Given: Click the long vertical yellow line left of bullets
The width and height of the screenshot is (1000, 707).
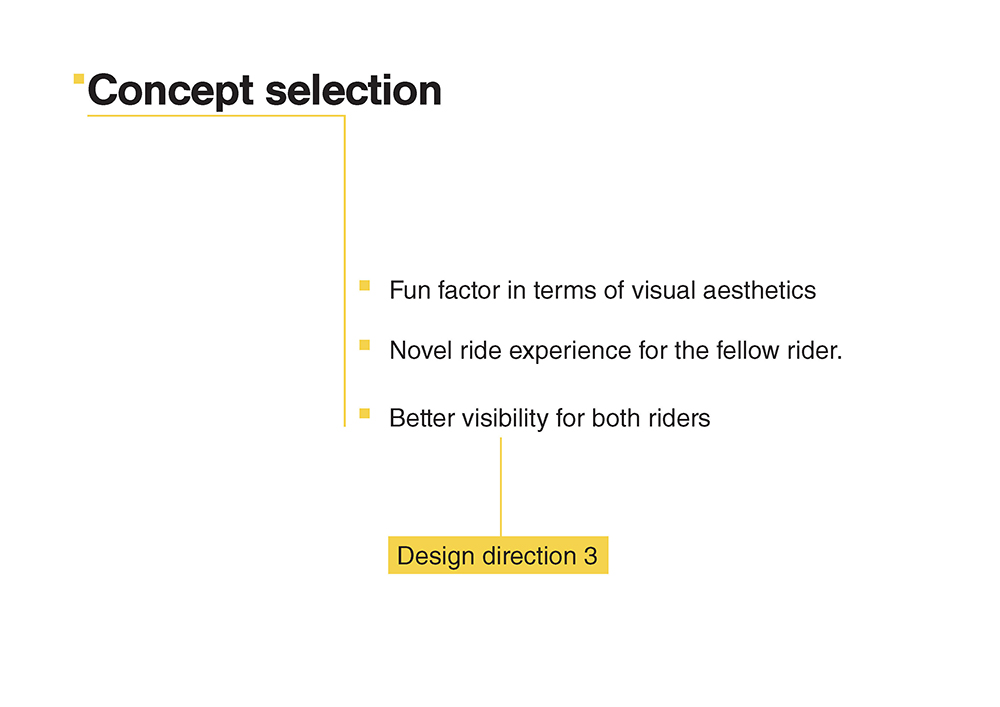Looking at the screenshot, I should click(x=344, y=270).
